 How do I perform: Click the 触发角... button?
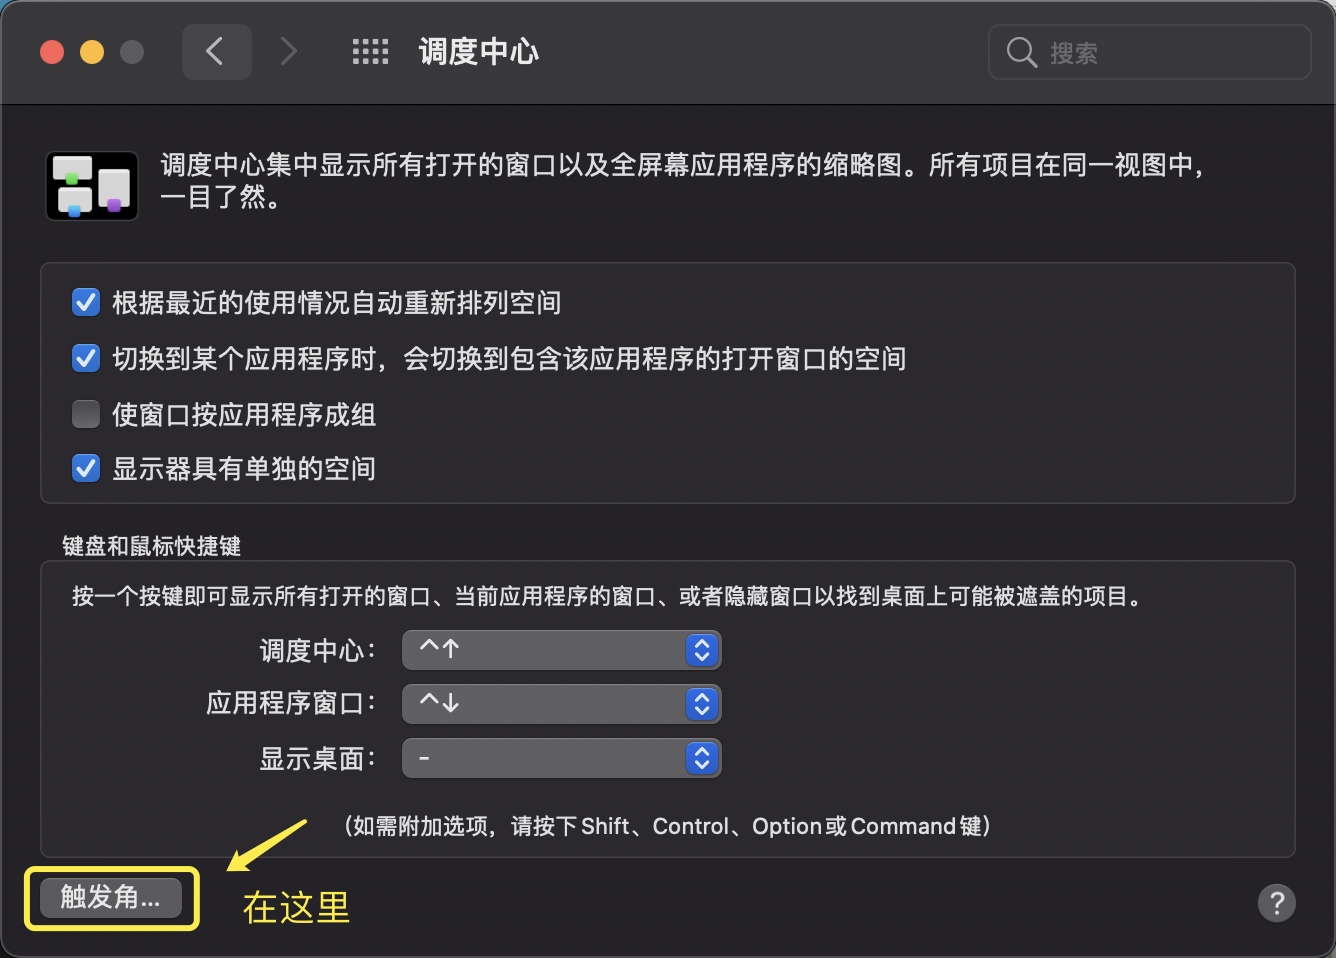point(111,898)
